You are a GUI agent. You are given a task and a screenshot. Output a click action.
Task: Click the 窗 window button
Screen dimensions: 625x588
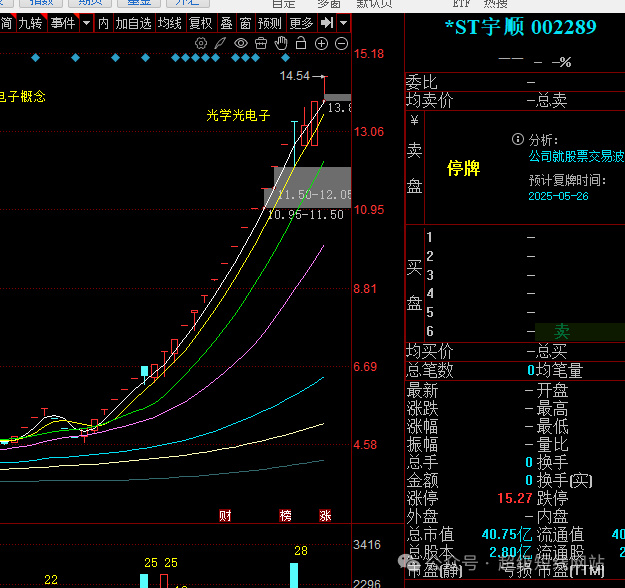point(246,23)
